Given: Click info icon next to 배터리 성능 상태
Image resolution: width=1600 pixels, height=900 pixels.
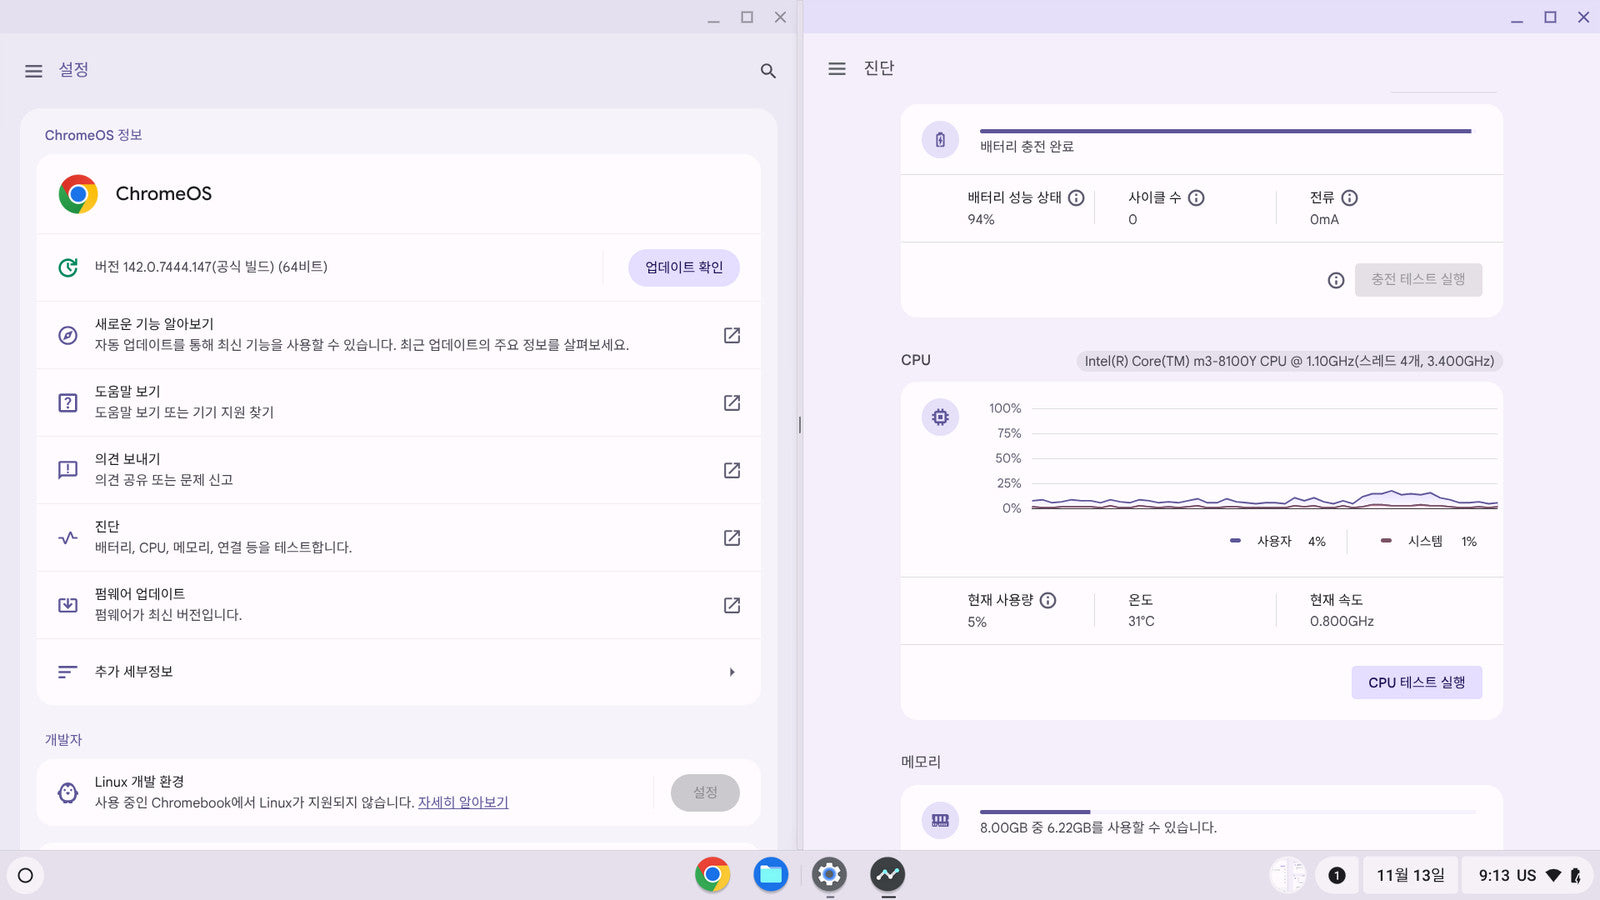Looking at the screenshot, I should 1076,198.
